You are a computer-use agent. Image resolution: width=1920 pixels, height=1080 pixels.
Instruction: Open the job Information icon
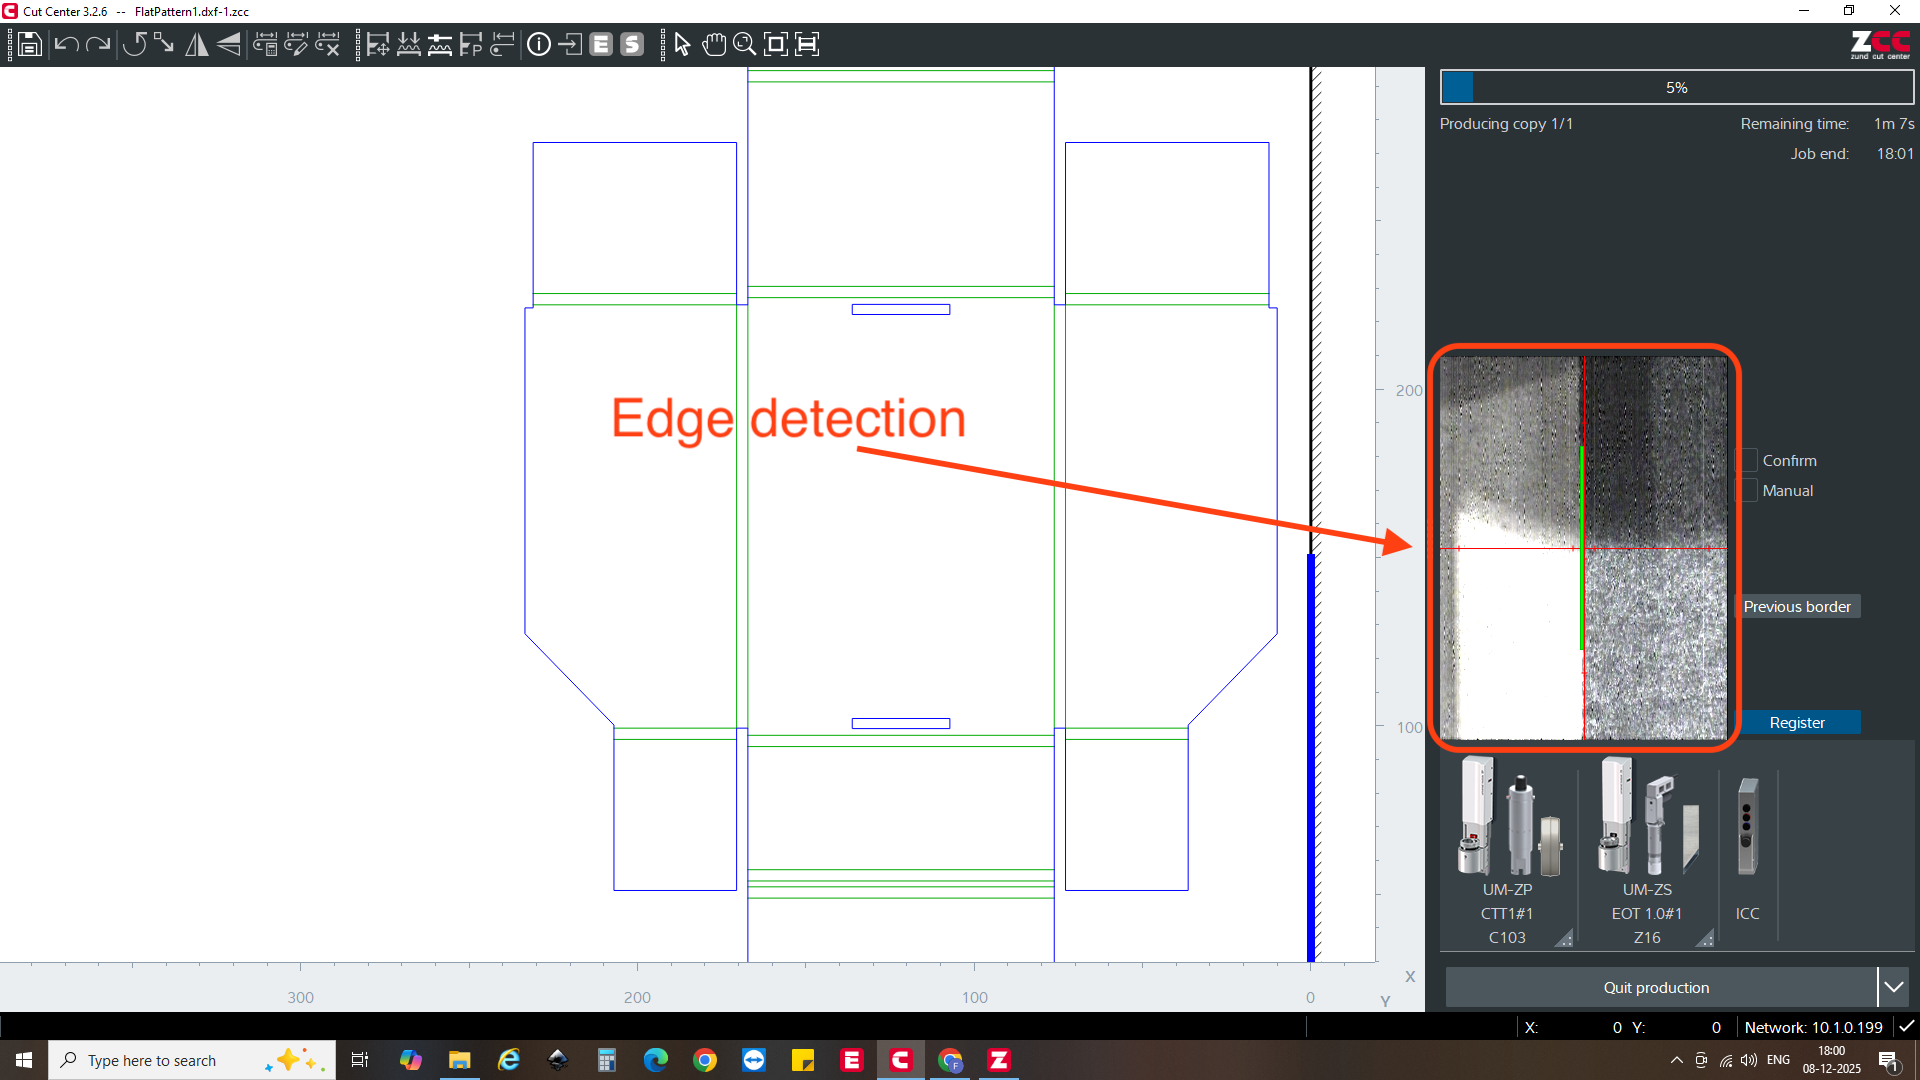[x=538, y=44]
